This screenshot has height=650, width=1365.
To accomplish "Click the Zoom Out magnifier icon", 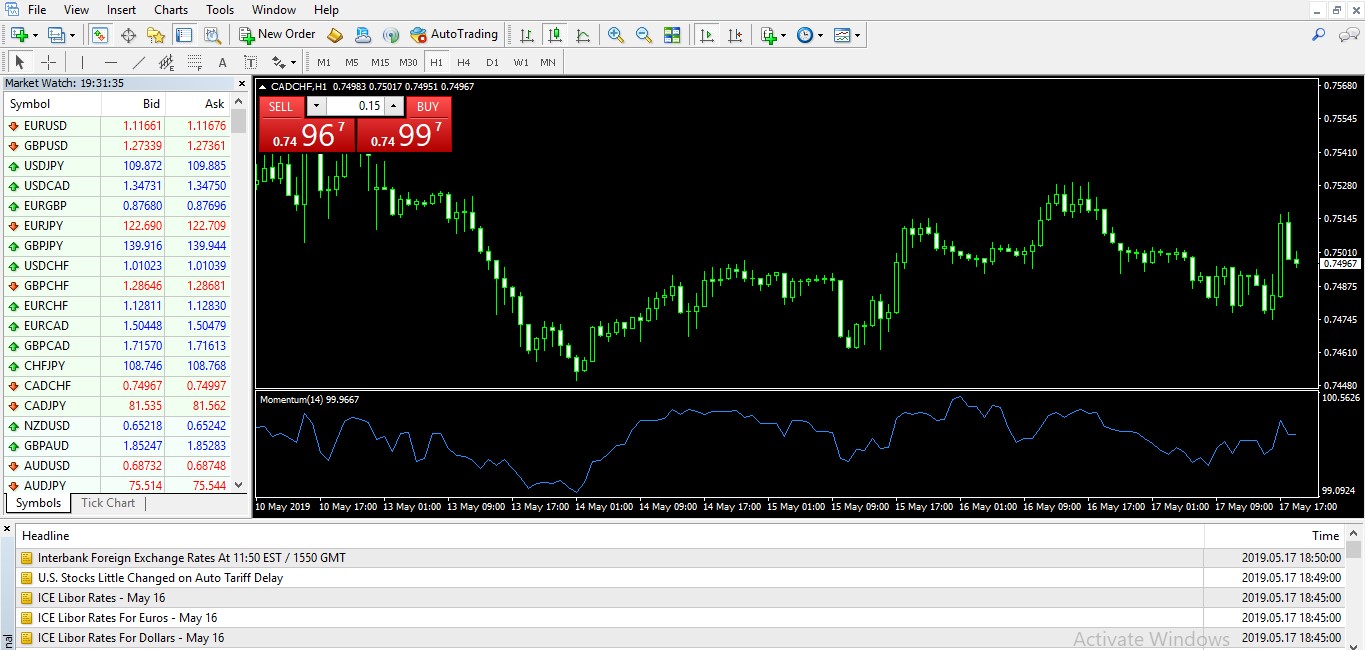I will pyautogui.click(x=644, y=35).
